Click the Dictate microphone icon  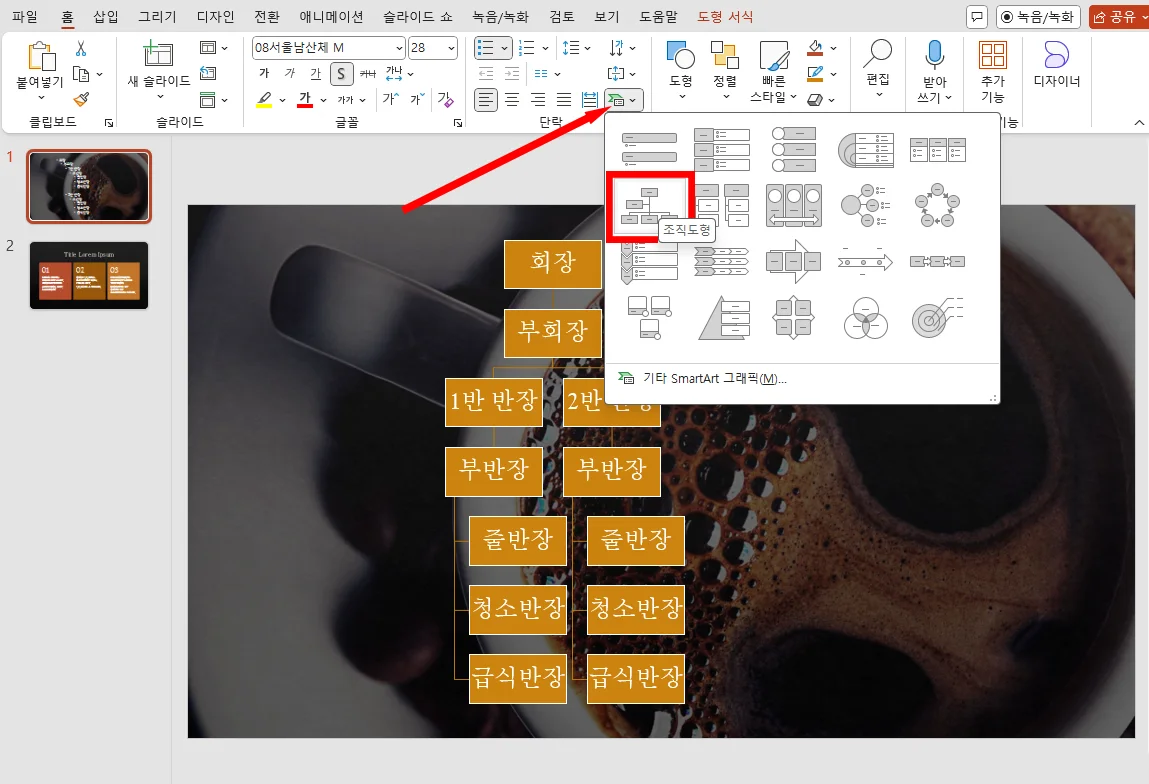pos(934,55)
